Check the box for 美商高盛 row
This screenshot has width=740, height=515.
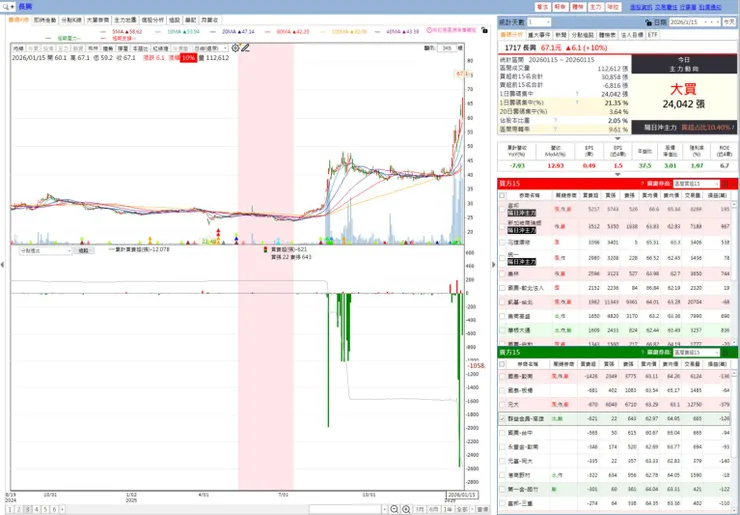[502, 316]
